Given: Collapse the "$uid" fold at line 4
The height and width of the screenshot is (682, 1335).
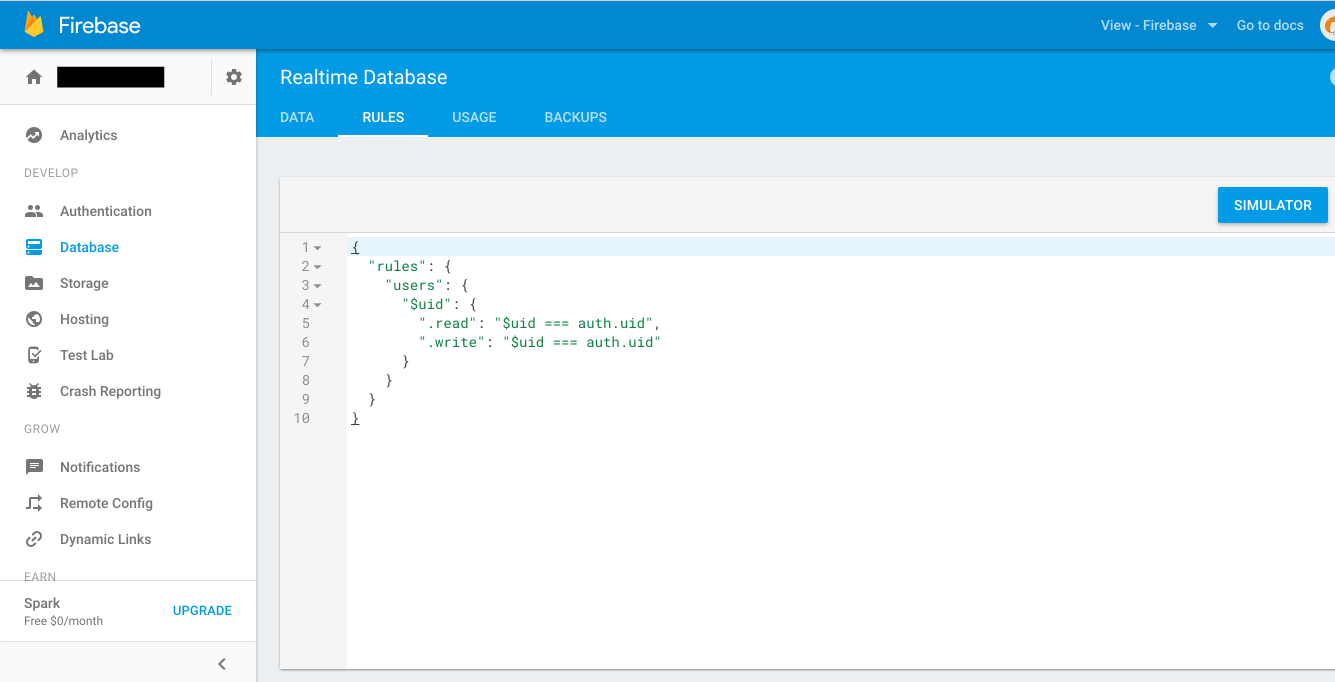Looking at the screenshot, I should [317, 304].
